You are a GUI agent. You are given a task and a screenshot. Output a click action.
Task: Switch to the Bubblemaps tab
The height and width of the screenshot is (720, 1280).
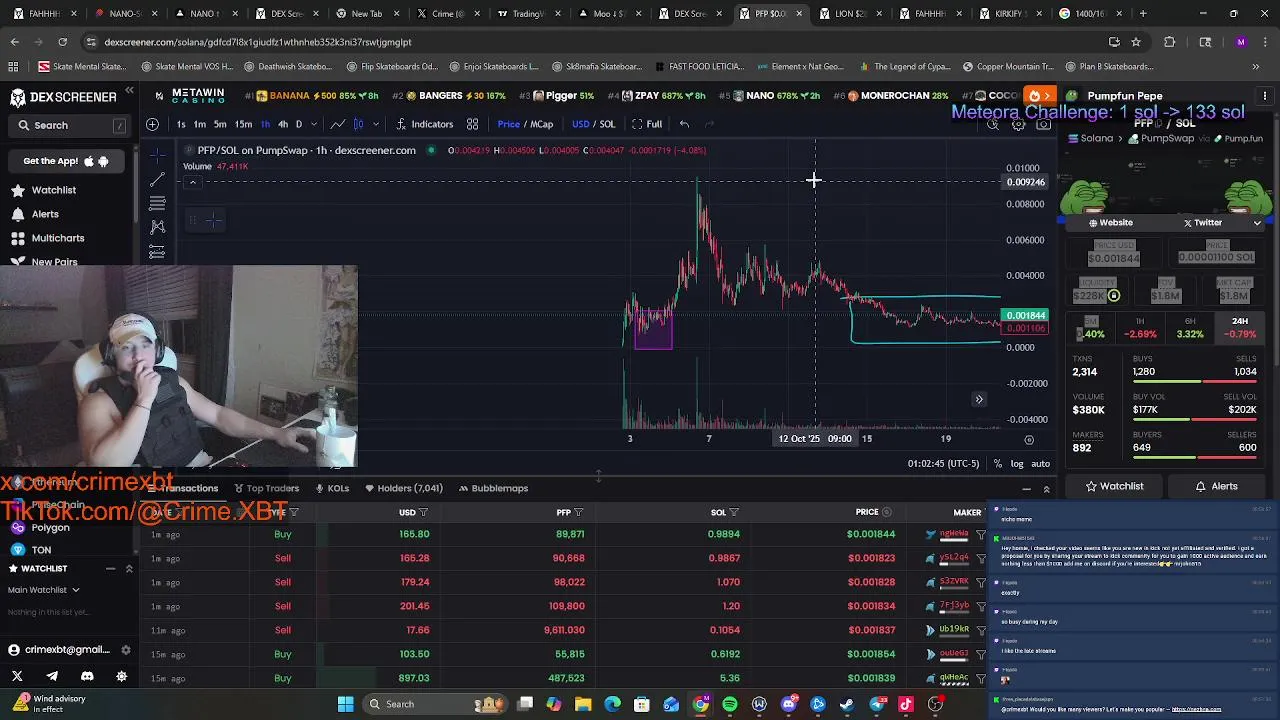click(493, 488)
